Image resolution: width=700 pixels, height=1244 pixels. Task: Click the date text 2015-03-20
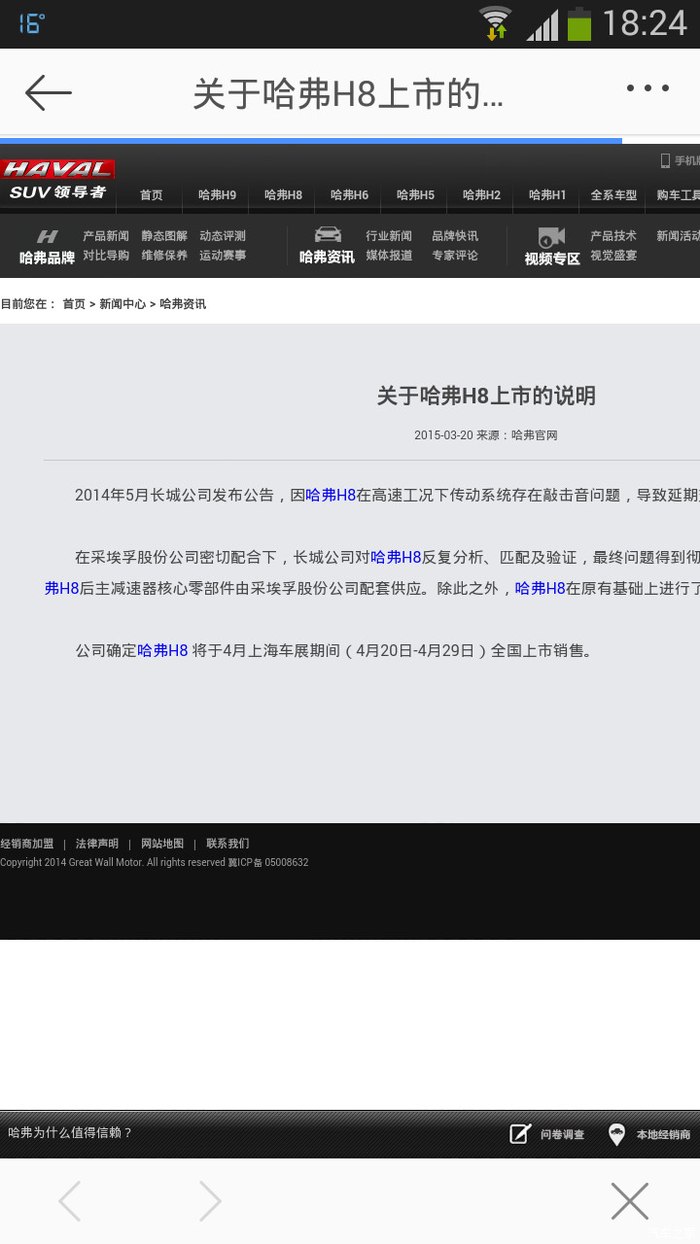click(x=443, y=435)
